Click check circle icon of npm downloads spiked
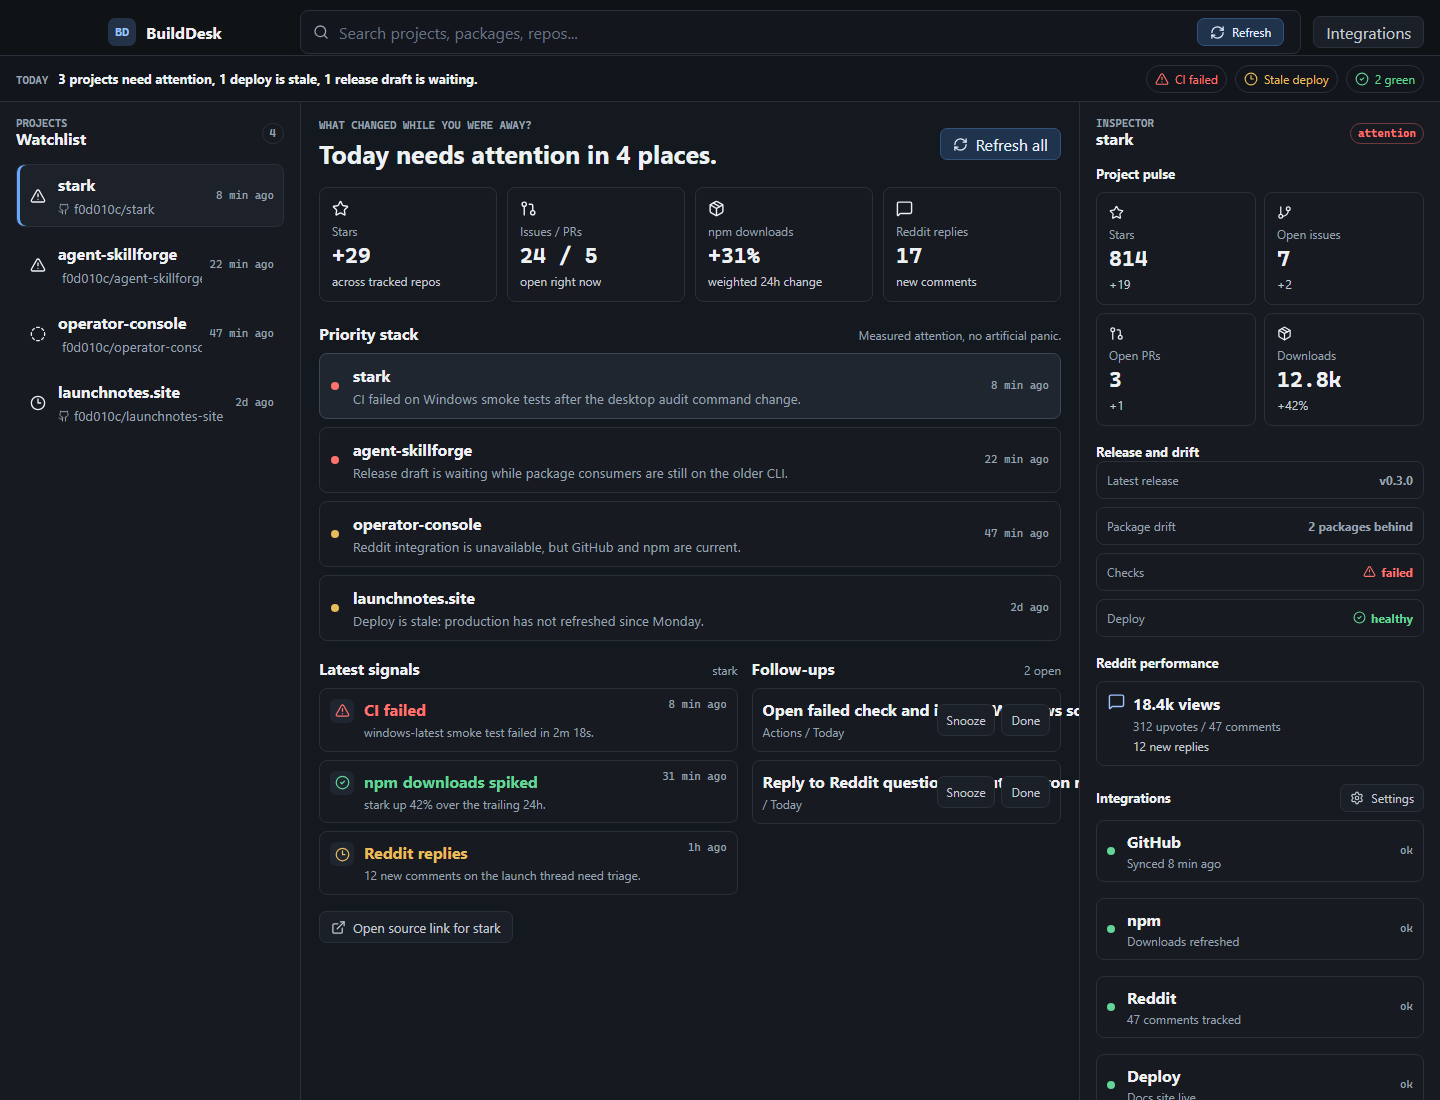The height and width of the screenshot is (1100, 1440). coord(343,783)
